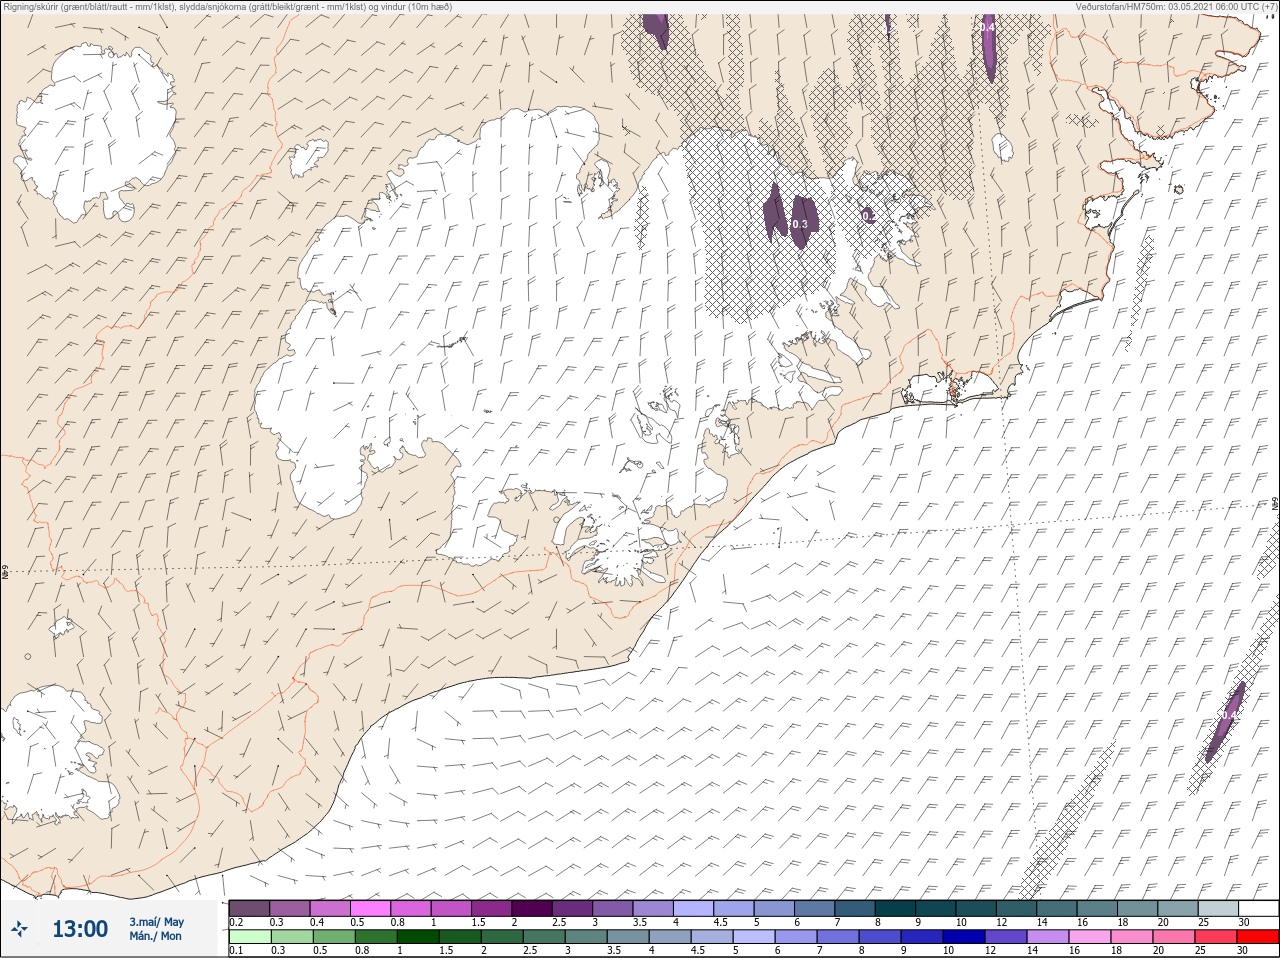The height and width of the screenshot is (958, 1280).
Task: Click the top-row bright pink swatch starting at 0.5
Action: point(370,908)
